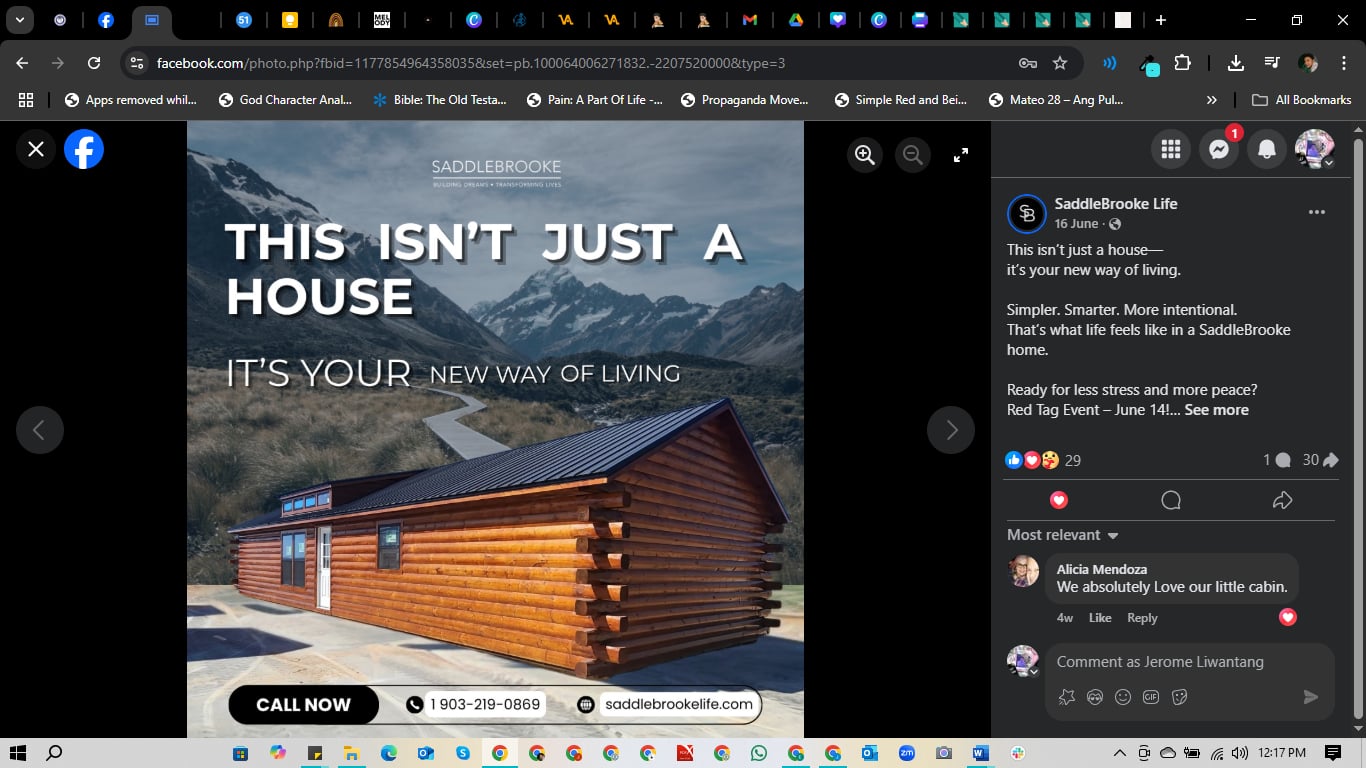The image size is (1366, 768).
Task: Click the public audience globe icon
Action: coord(1115,224)
